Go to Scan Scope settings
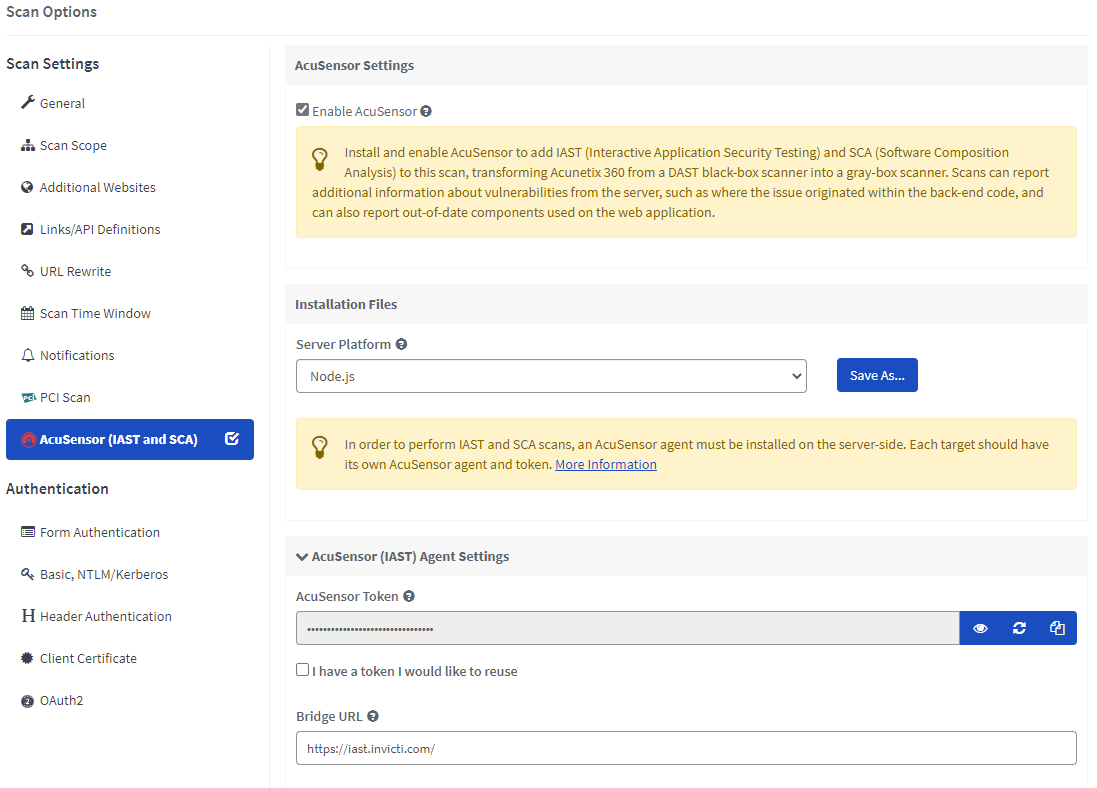The image size is (1097, 788). tap(73, 146)
